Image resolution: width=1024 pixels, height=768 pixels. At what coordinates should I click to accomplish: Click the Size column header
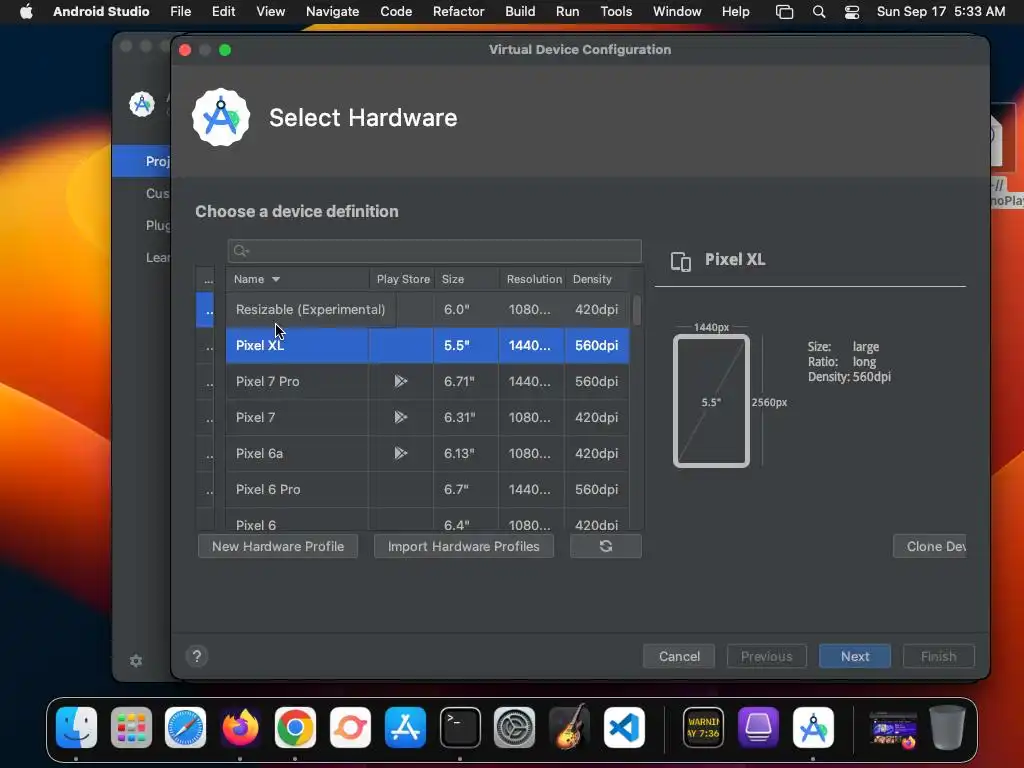466,279
